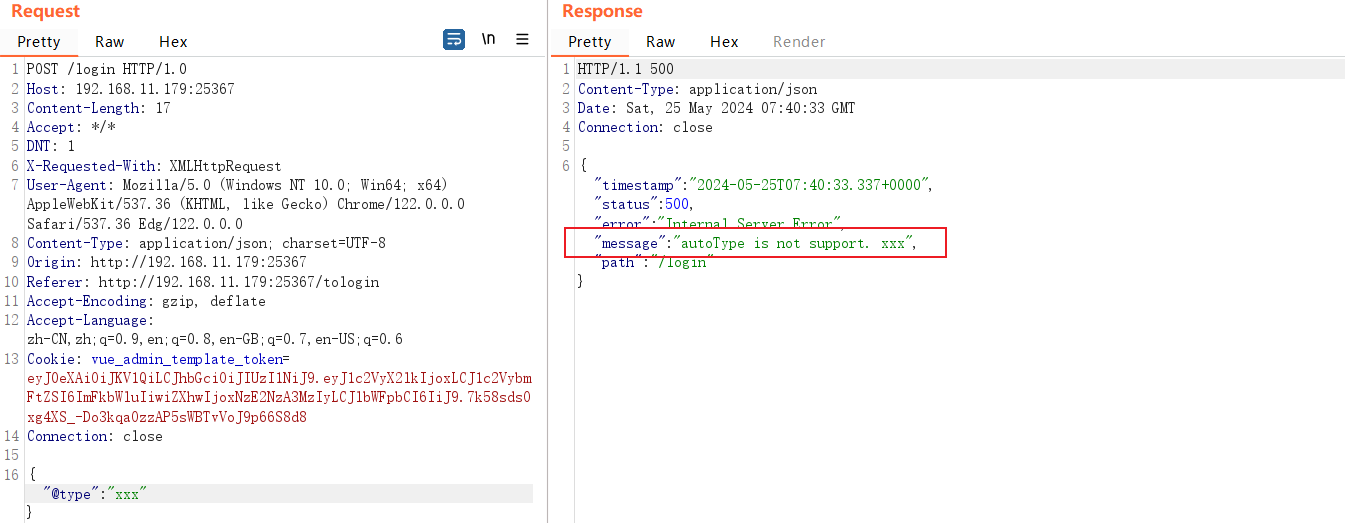
Task: Toggle the word wrap icon in Request
Action: [x=454, y=40]
